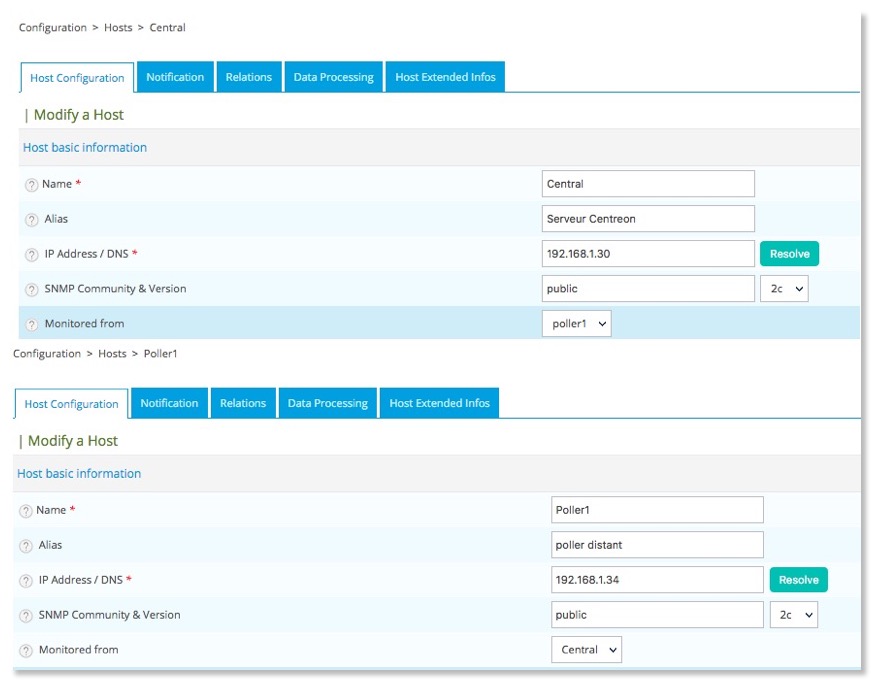Open the Monitored from dropdown showing poller1
871x680 pixels.
coord(576,324)
